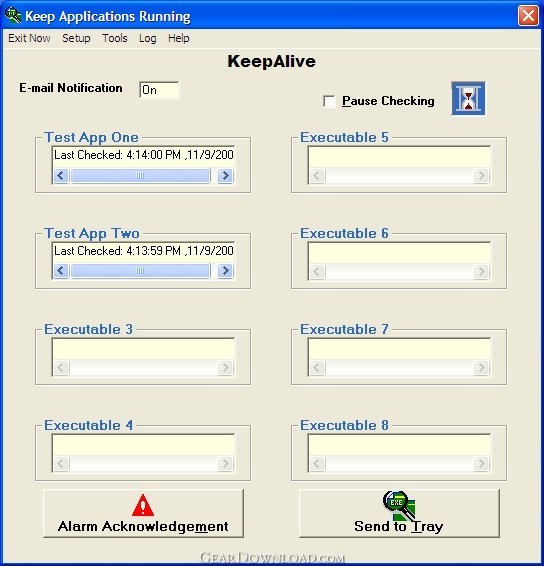This screenshot has width=544, height=566.
Task: Click right scroll arrow in Executable 4
Action: click(x=226, y=463)
